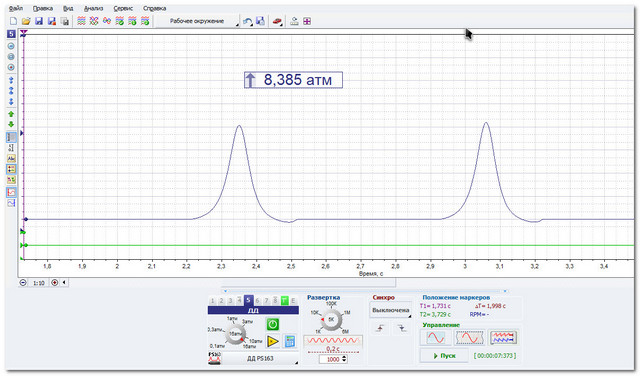Click the undo arrow icon in toolbar
Image resolution: width=640 pixels, height=376 pixels.
[x=247, y=21]
